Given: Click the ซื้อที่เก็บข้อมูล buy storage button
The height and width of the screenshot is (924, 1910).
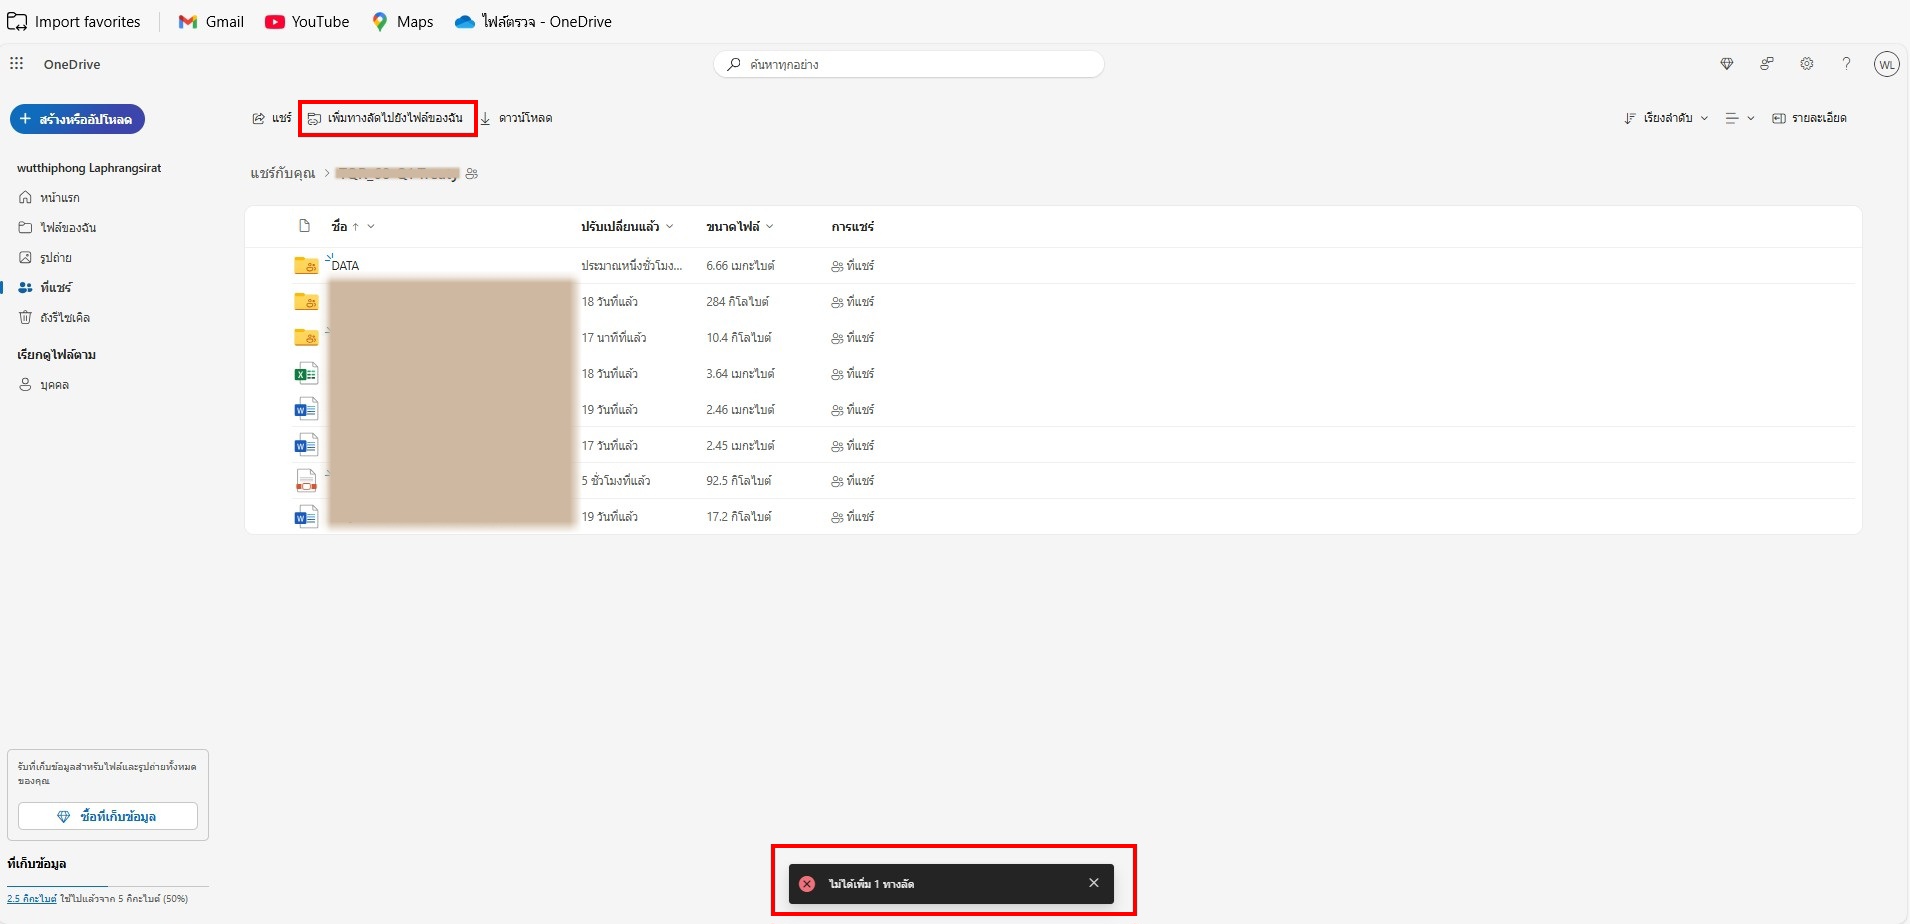Looking at the screenshot, I should (108, 816).
